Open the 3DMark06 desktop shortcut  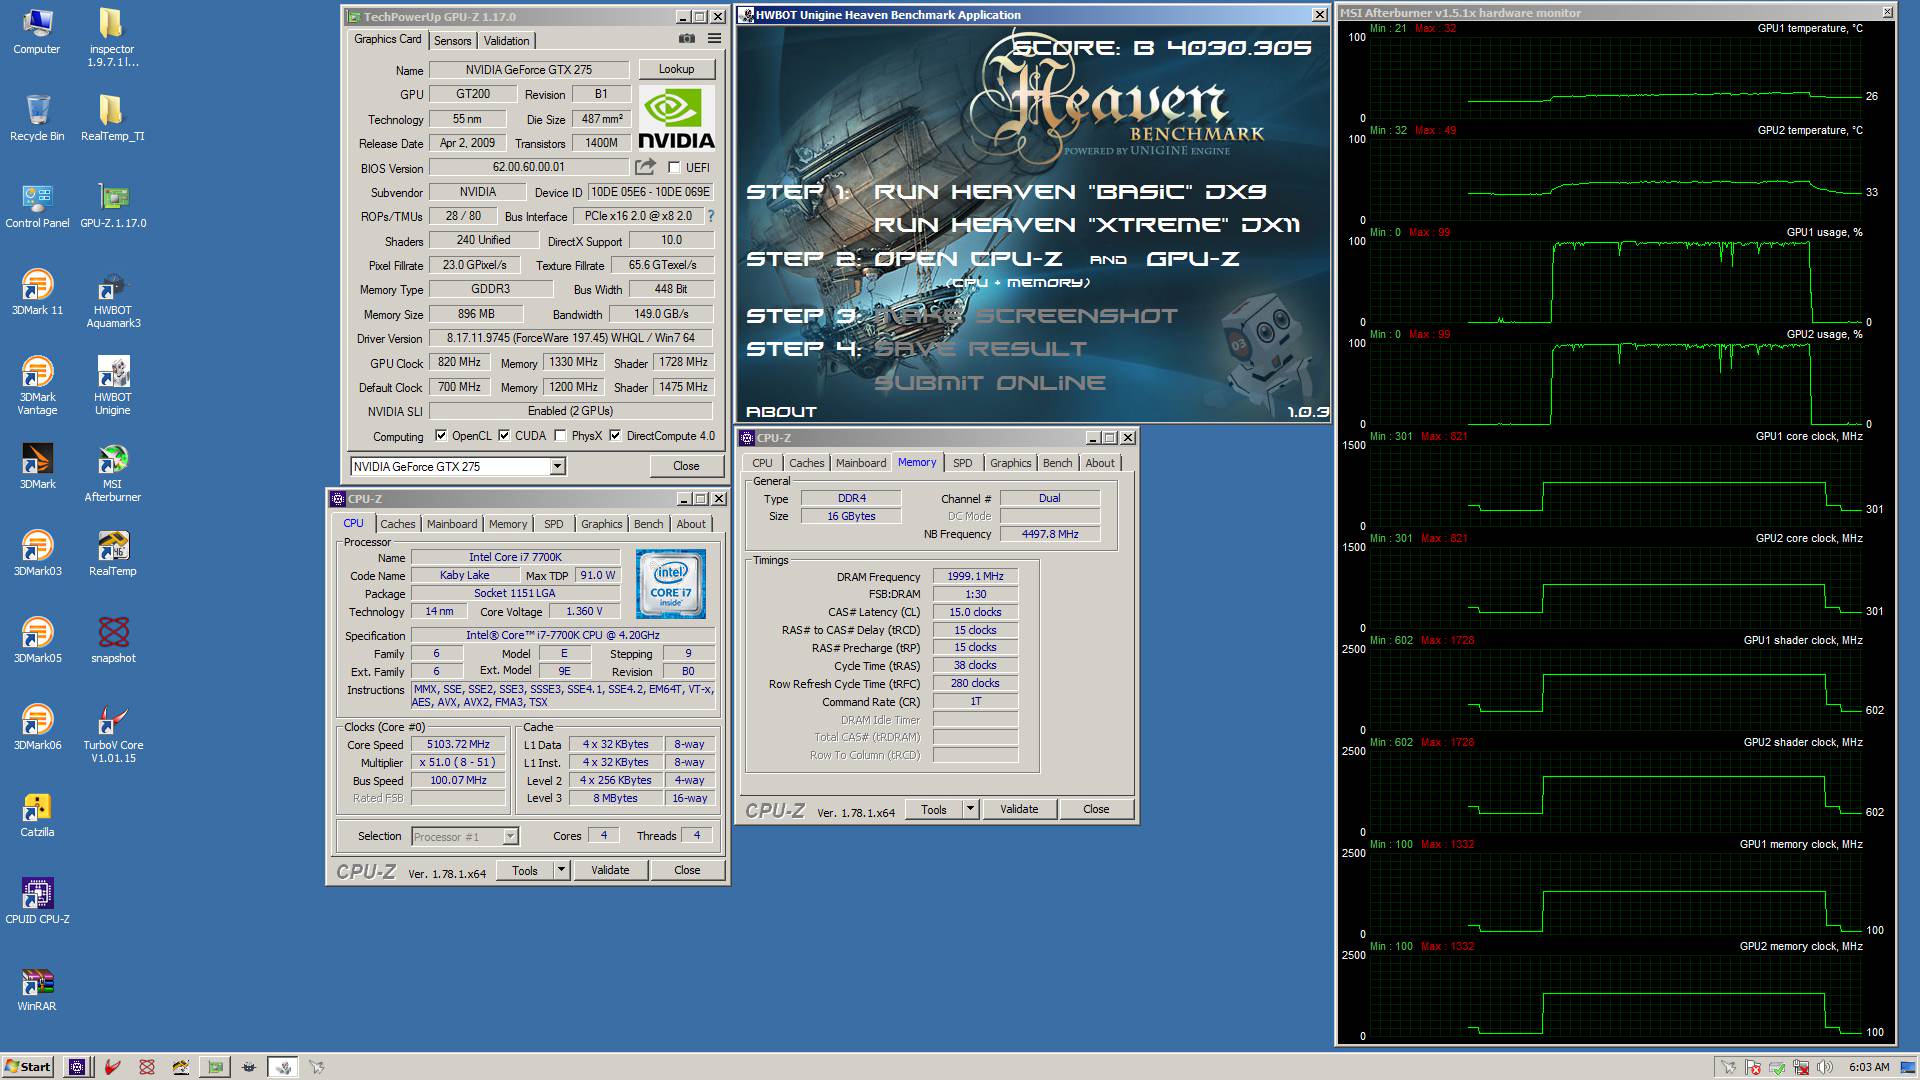click(x=37, y=728)
